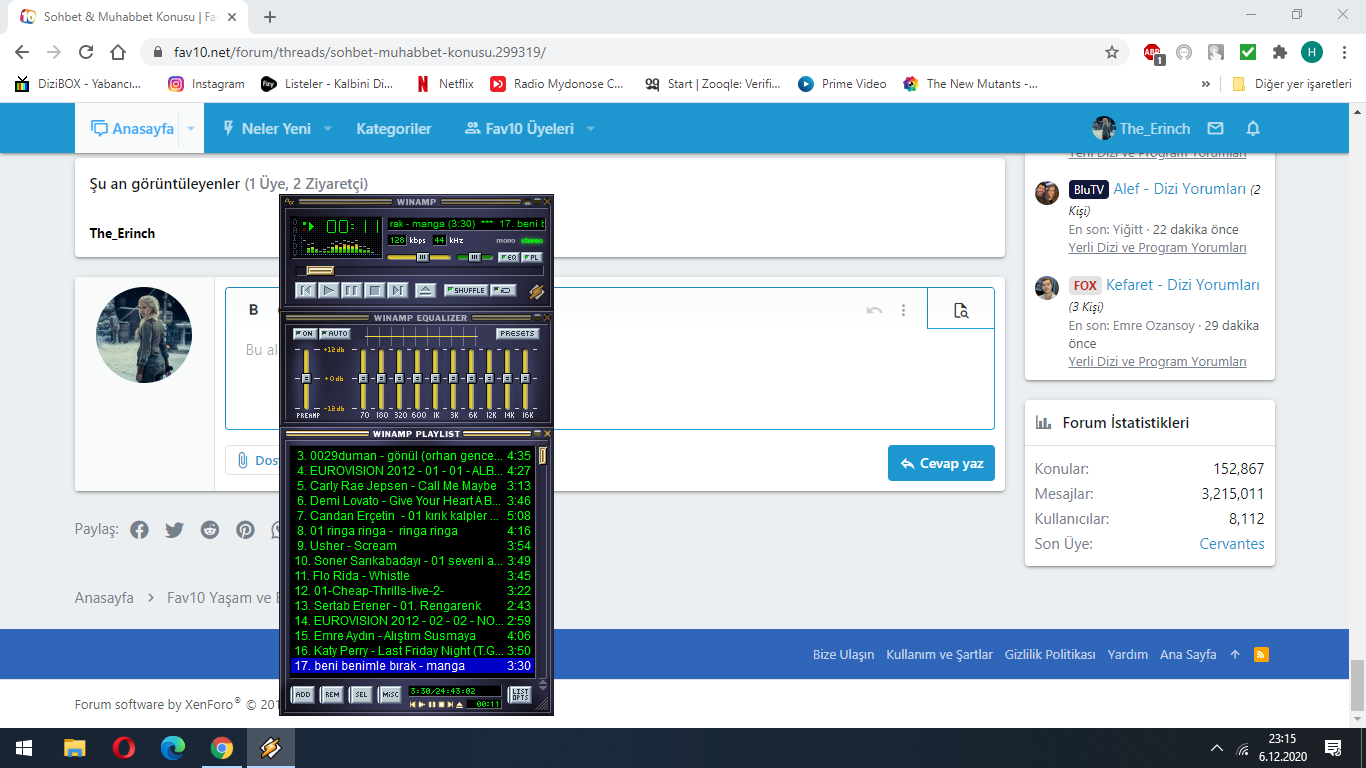Screen dimensions: 1366x768
Task: Expand the Neler Yeni dropdown arrow
Action: [x=328, y=129]
